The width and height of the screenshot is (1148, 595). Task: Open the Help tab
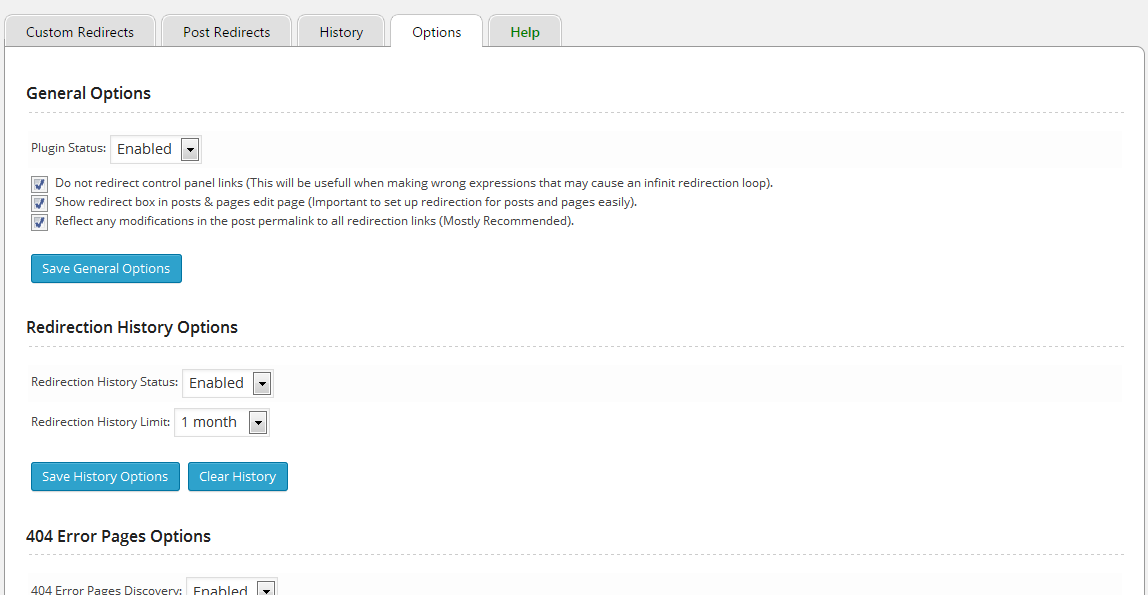coord(525,32)
